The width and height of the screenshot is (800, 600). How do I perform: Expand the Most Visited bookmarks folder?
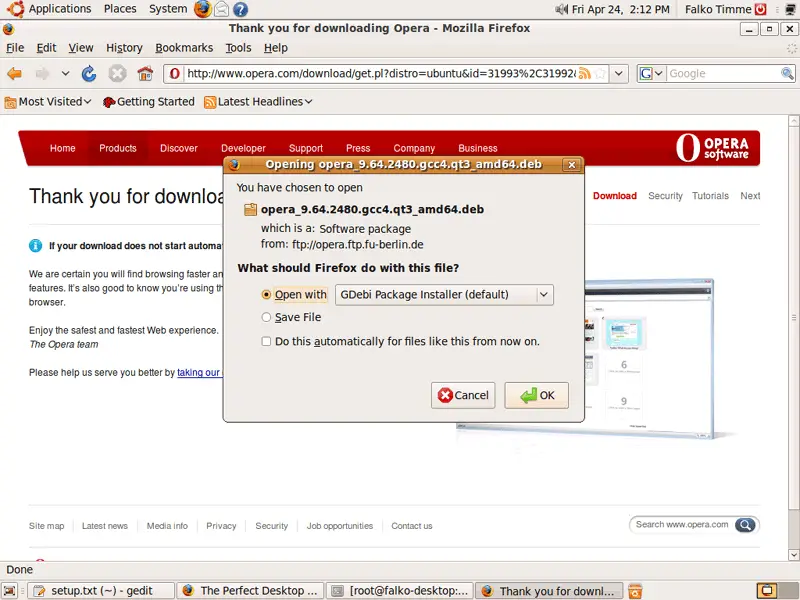47,102
